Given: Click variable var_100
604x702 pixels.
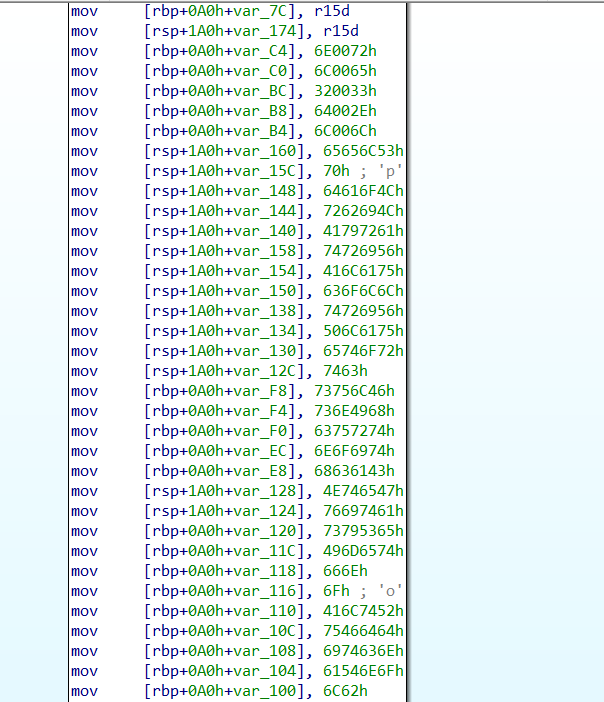Looking at the screenshot, I should point(265,691).
